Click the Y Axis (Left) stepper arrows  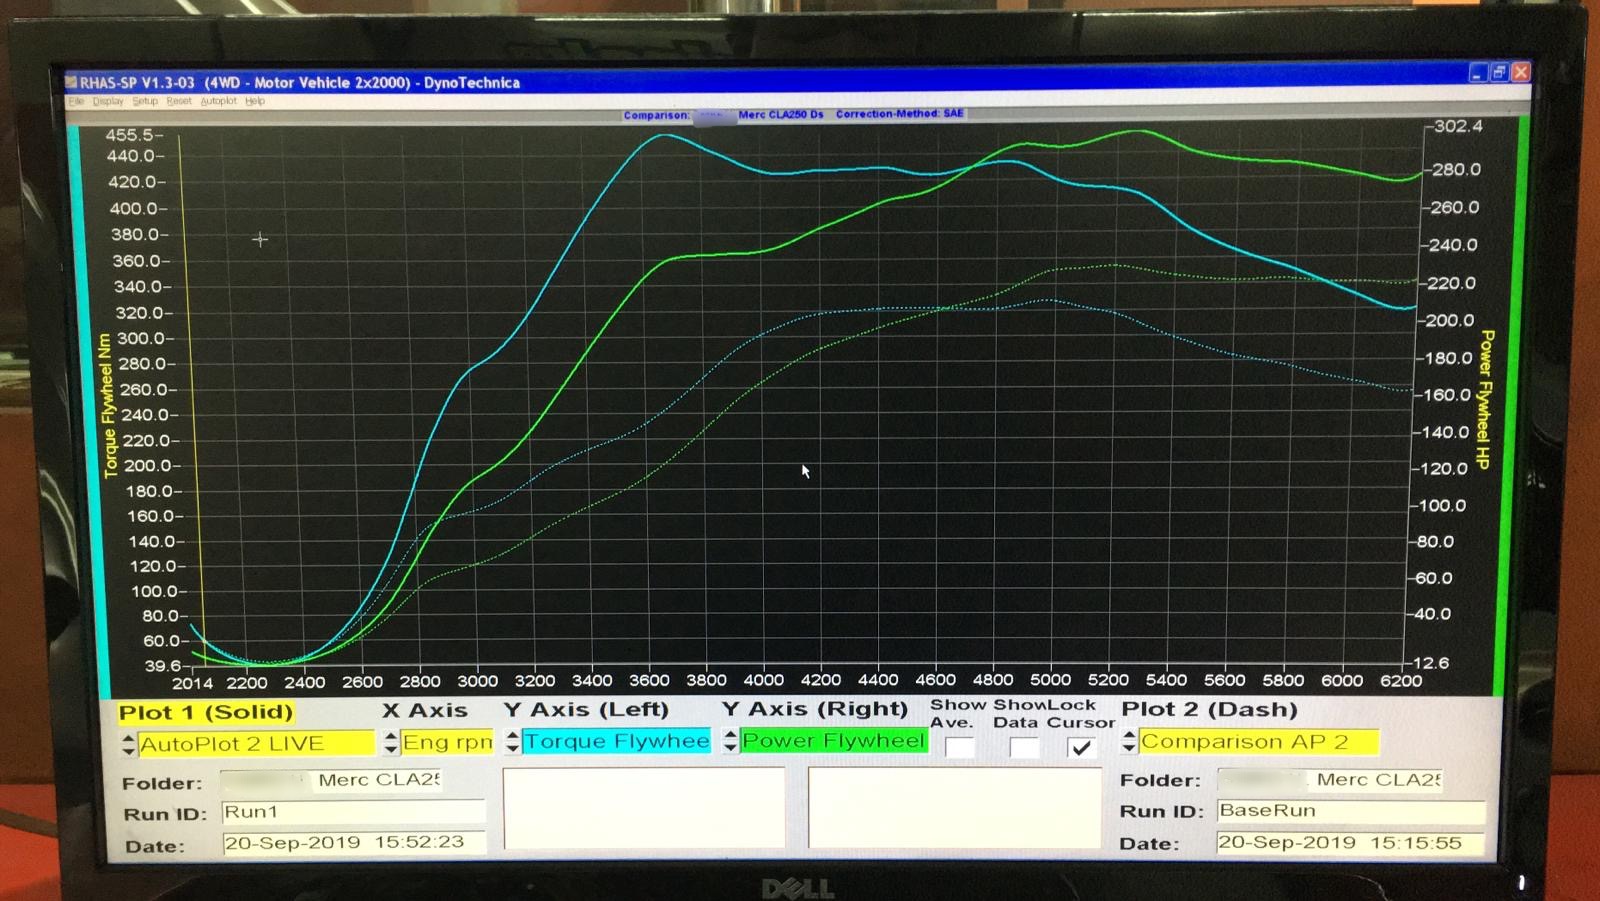click(512, 741)
